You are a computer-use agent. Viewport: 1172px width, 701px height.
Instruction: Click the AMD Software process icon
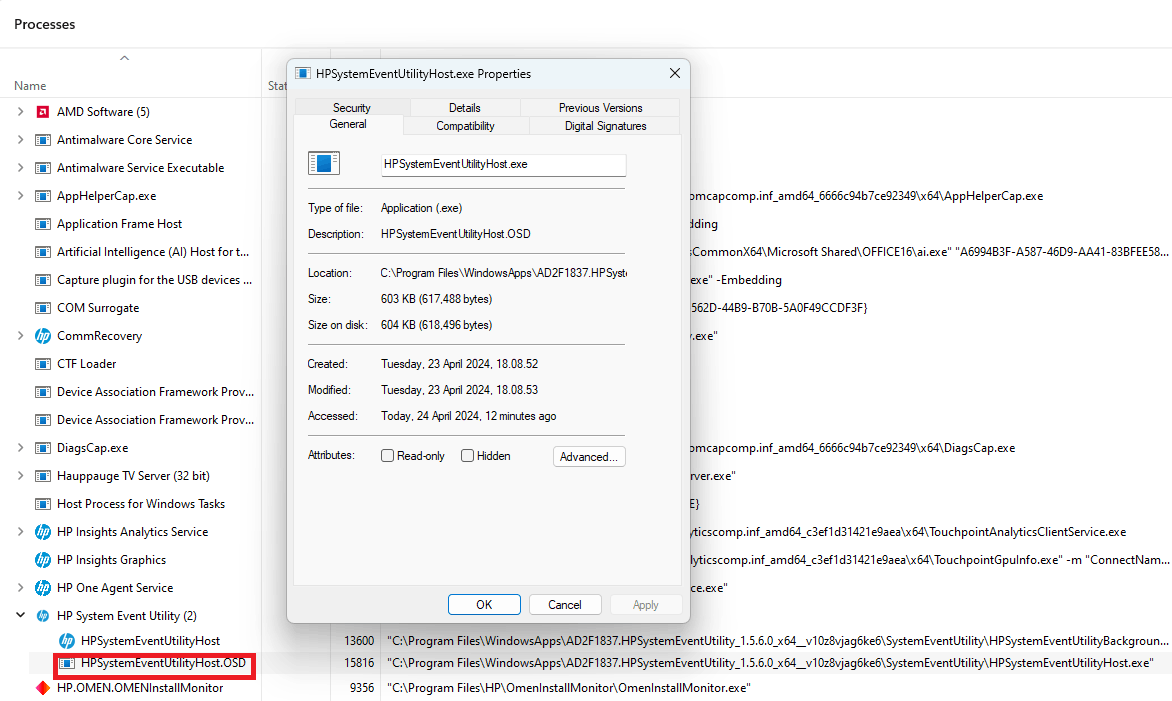(x=43, y=112)
